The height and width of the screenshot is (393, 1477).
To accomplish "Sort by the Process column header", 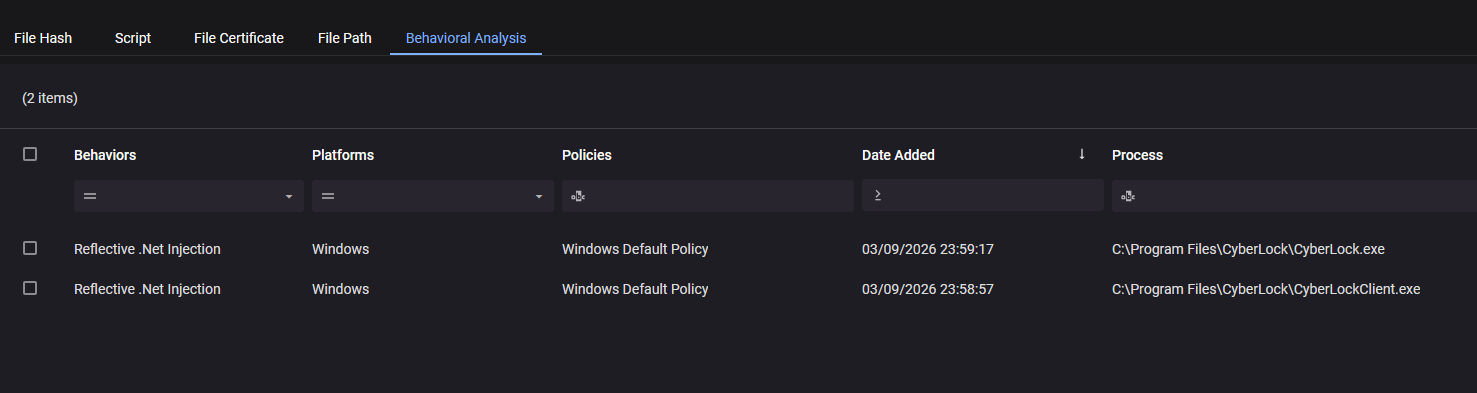I will tap(1137, 155).
